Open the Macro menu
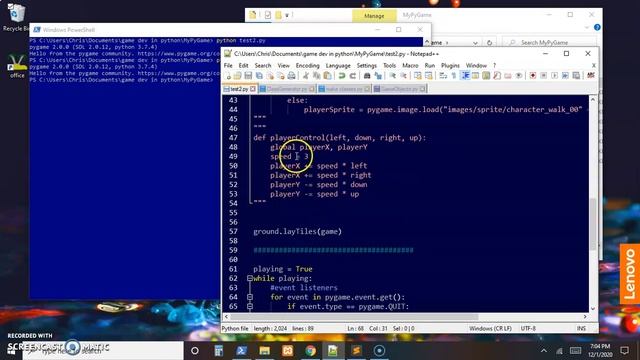The width and height of the screenshot is (640, 360). [x=410, y=65]
